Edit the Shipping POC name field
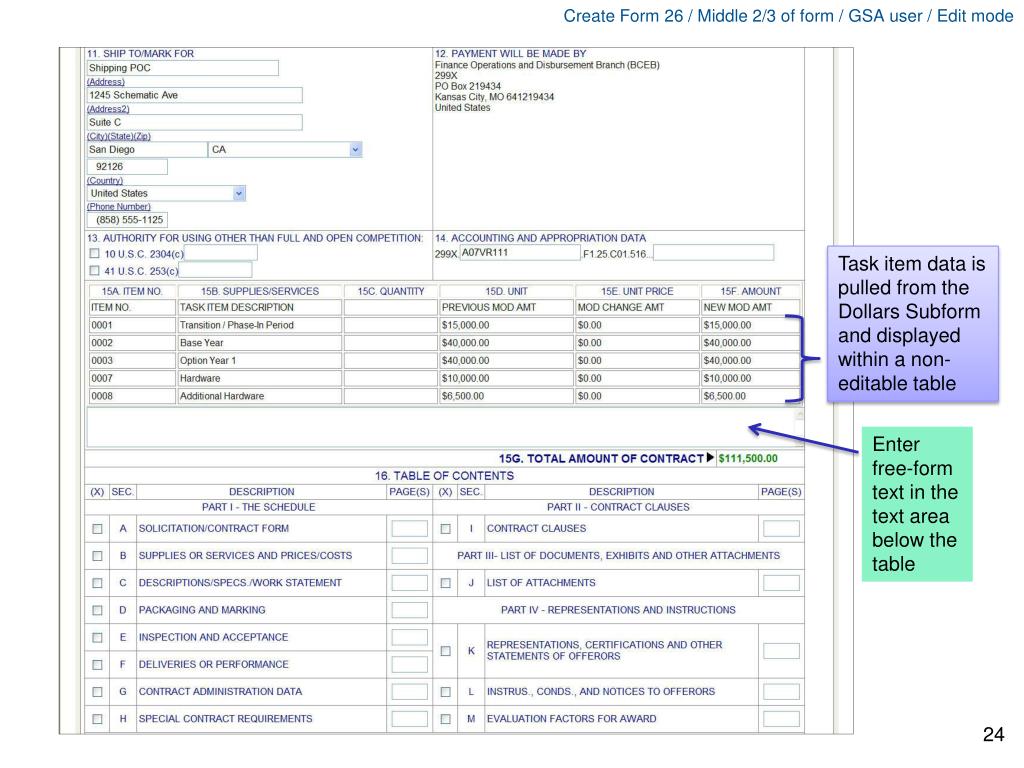The height and width of the screenshot is (768, 1024). click(x=183, y=68)
